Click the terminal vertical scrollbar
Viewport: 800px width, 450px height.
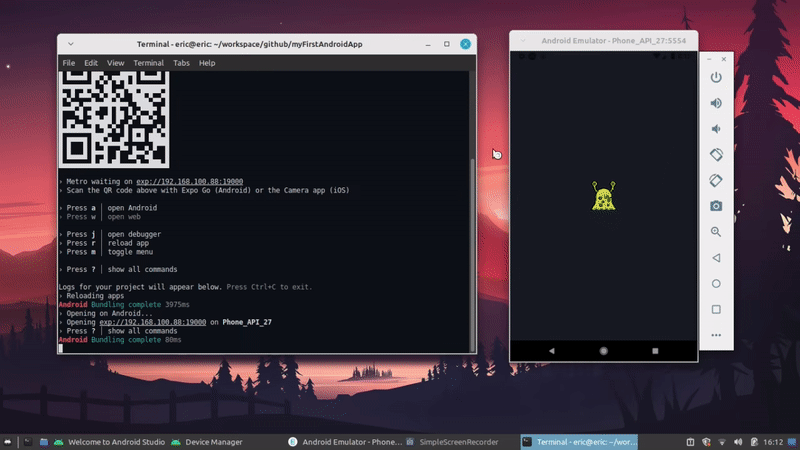pyautogui.click(x=472, y=253)
